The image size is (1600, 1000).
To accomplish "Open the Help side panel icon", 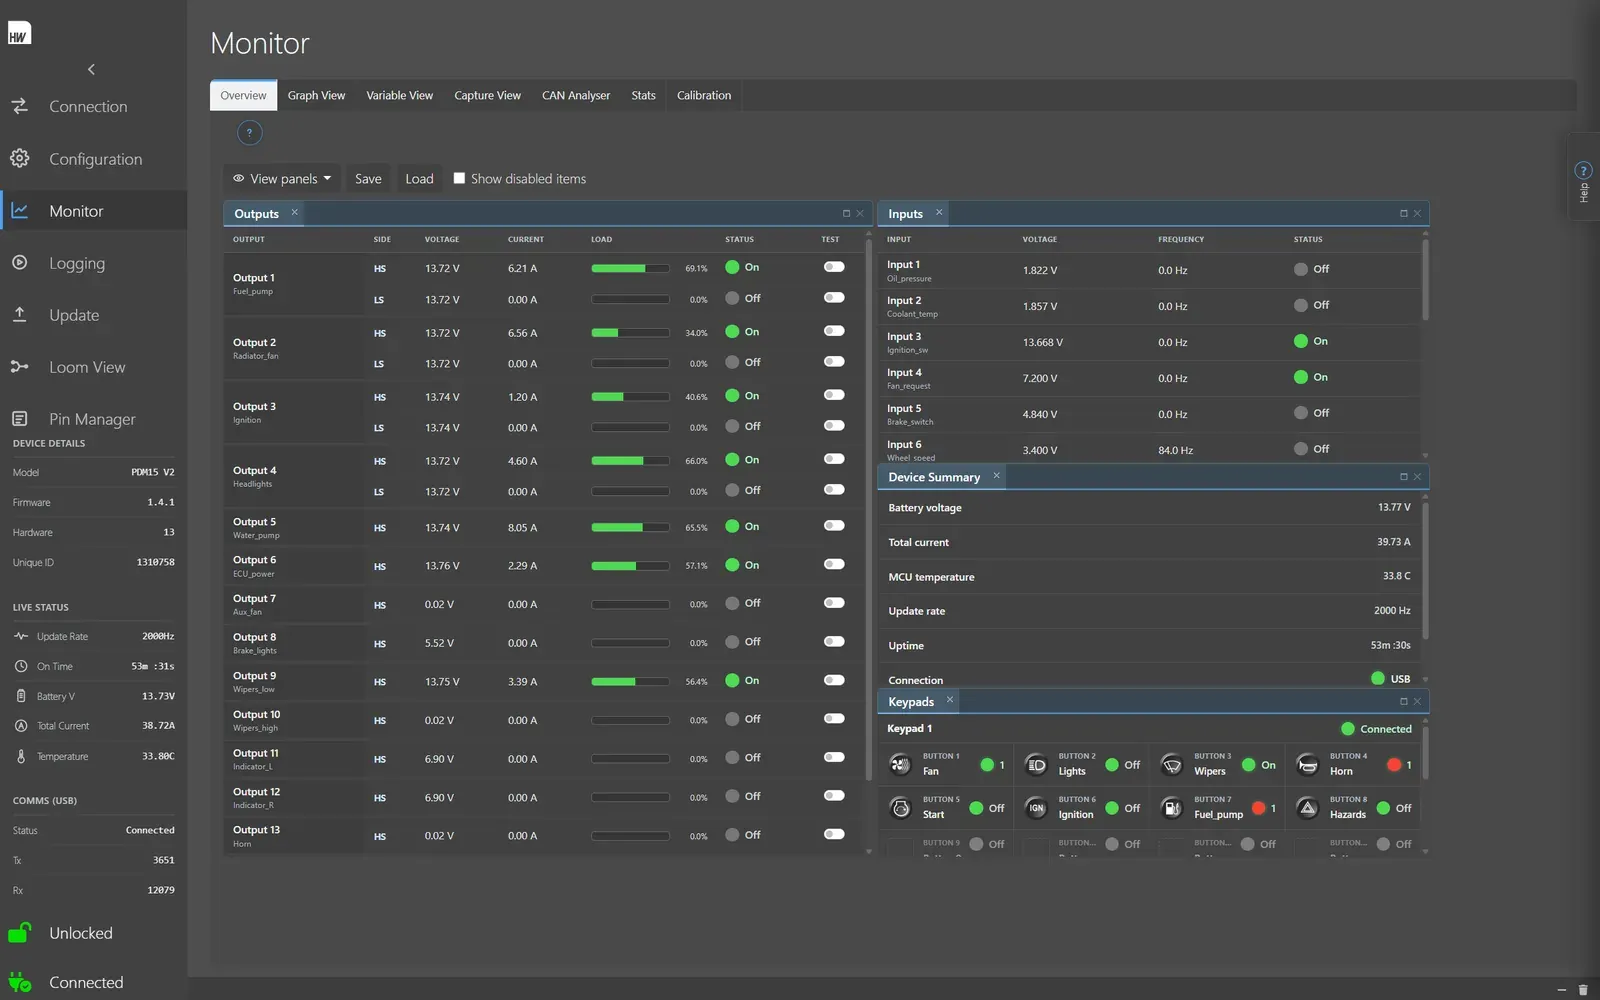I will coord(1583,170).
